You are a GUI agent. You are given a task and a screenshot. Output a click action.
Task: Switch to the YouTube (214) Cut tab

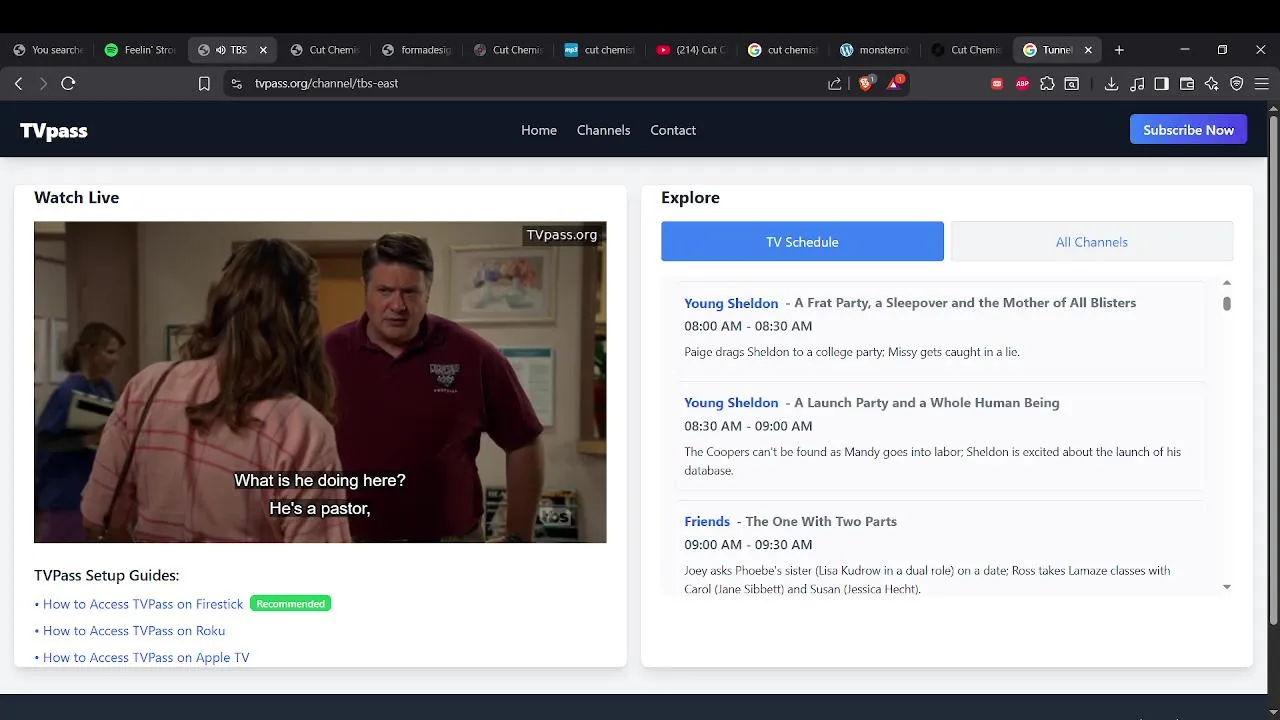692,50
